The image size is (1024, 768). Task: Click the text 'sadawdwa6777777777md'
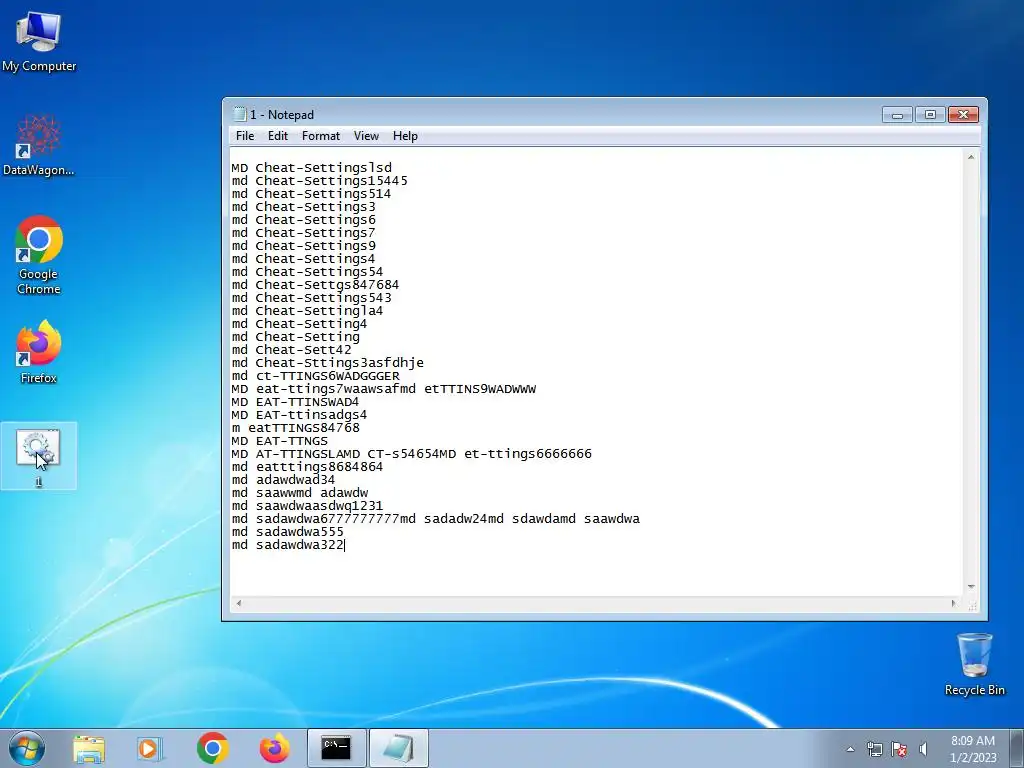pos(336,519)
